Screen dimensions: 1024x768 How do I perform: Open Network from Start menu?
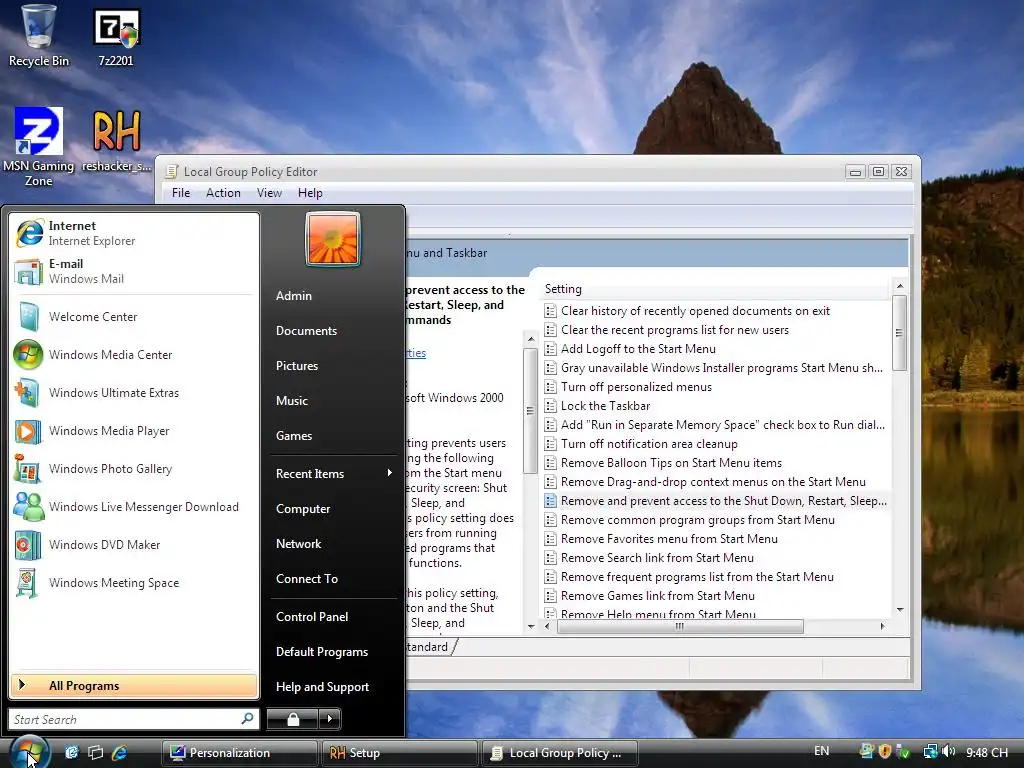(298, 544)
